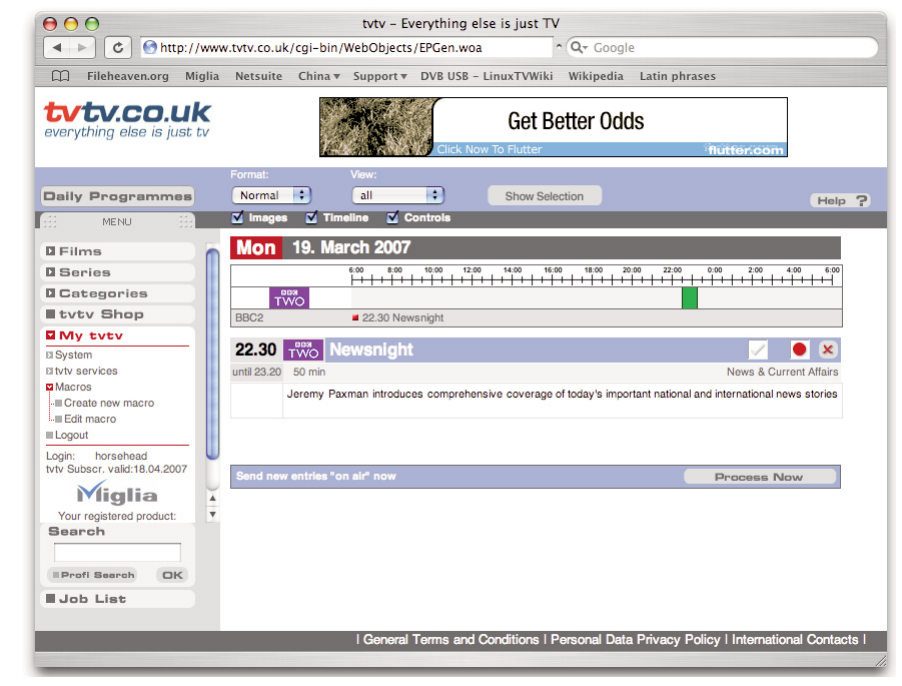The width and height of the screenshot is (902, 686).
Task: Open the bookmarks book icon
Action: [60, 76]
